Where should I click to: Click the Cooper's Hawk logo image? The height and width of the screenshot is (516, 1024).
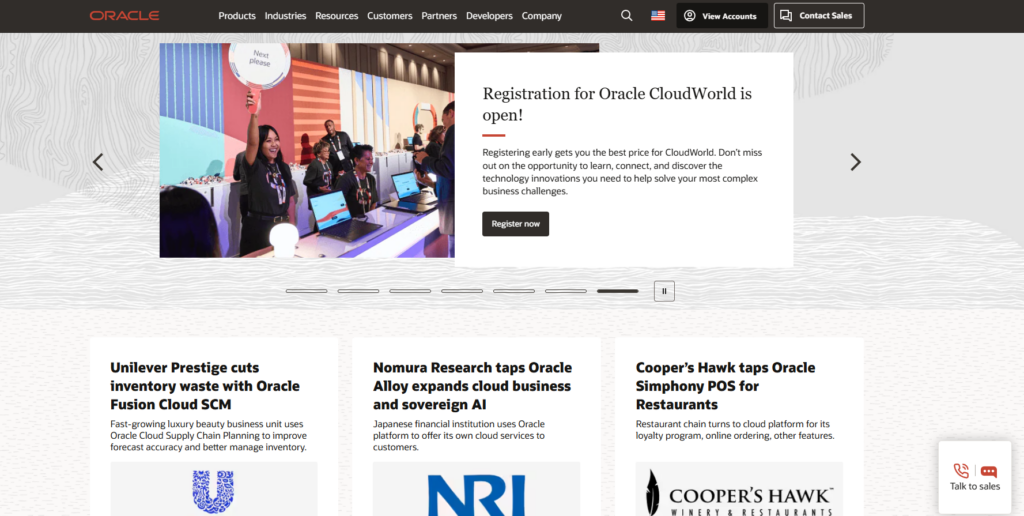[x=738, y=491]
